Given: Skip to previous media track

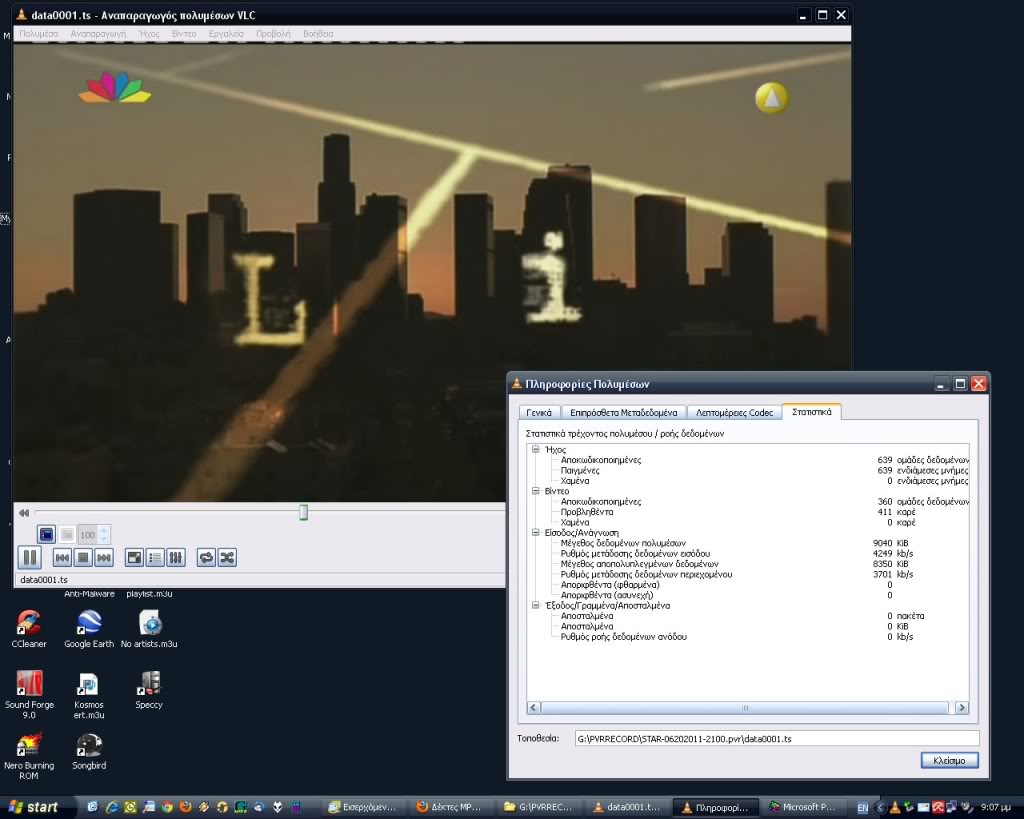Looking at the screenshot, I should coord(62,557).
